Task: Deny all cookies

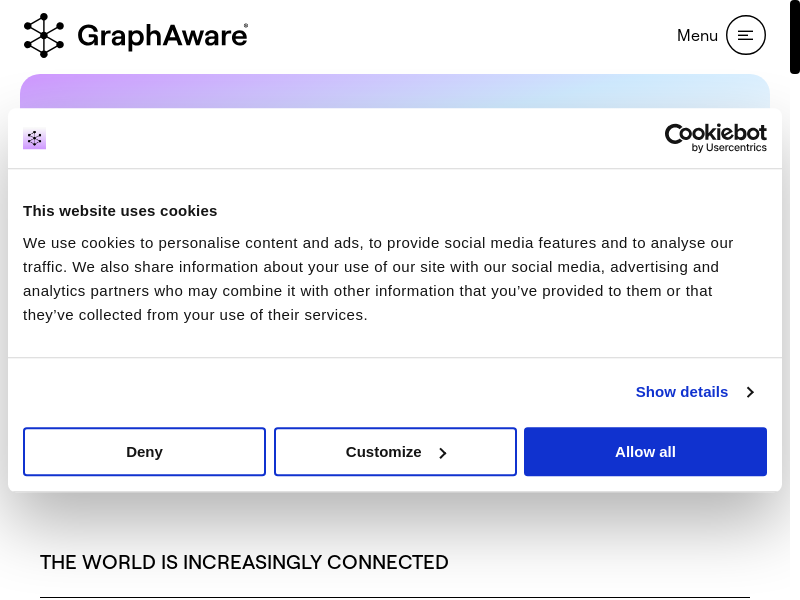Action: click(144, 452)
